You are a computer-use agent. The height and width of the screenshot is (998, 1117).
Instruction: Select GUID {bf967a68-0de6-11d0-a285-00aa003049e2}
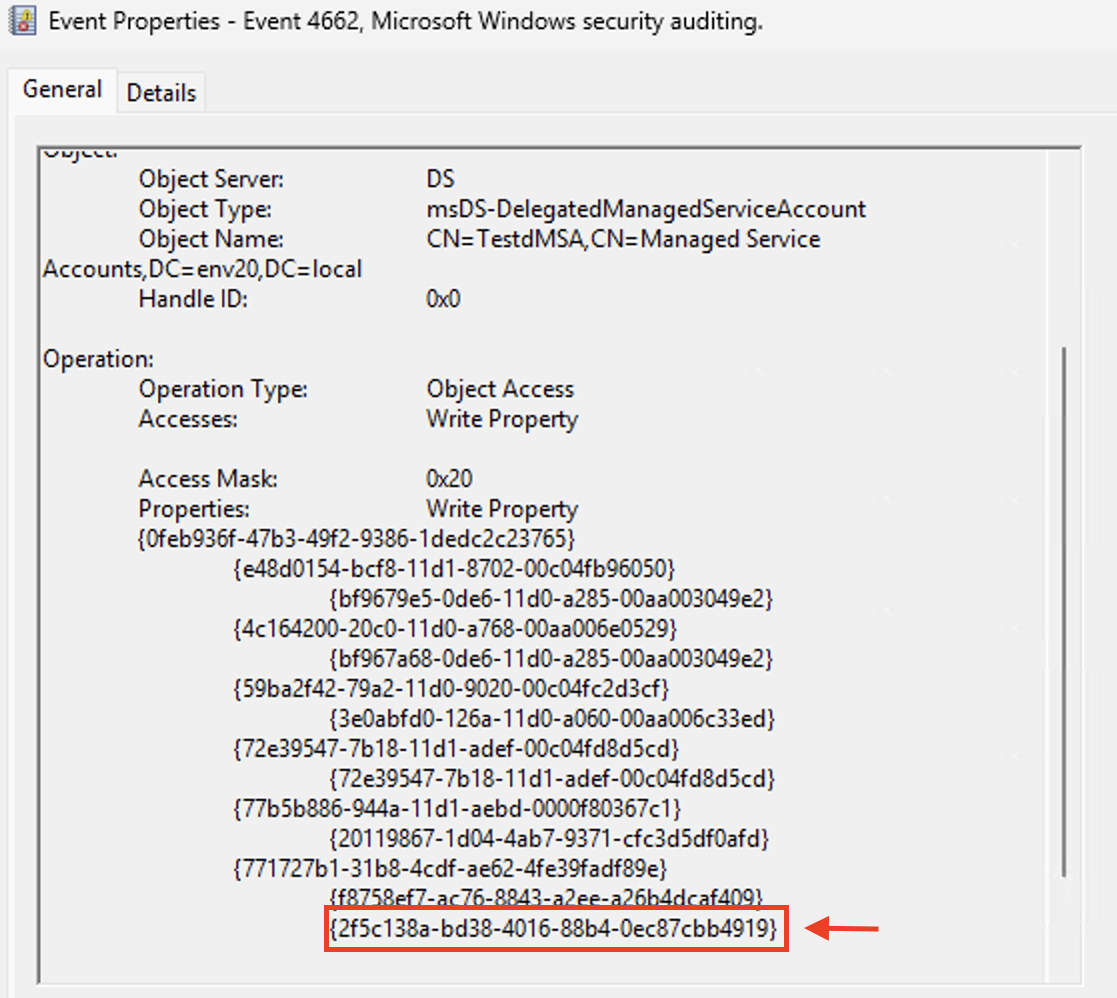click(x=551, y=658)
